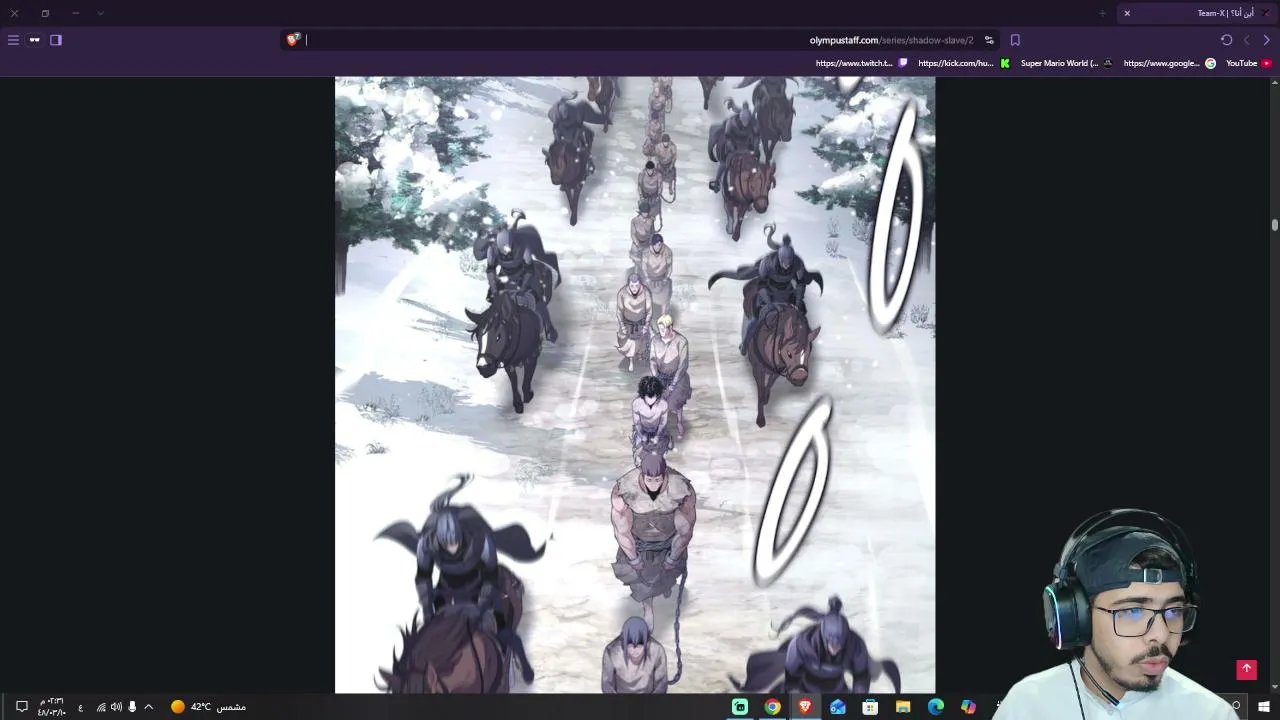1280x720 pixels.
Task: Show hidden system tray icons
Action: pyautogui.click(x=149, y=707)
